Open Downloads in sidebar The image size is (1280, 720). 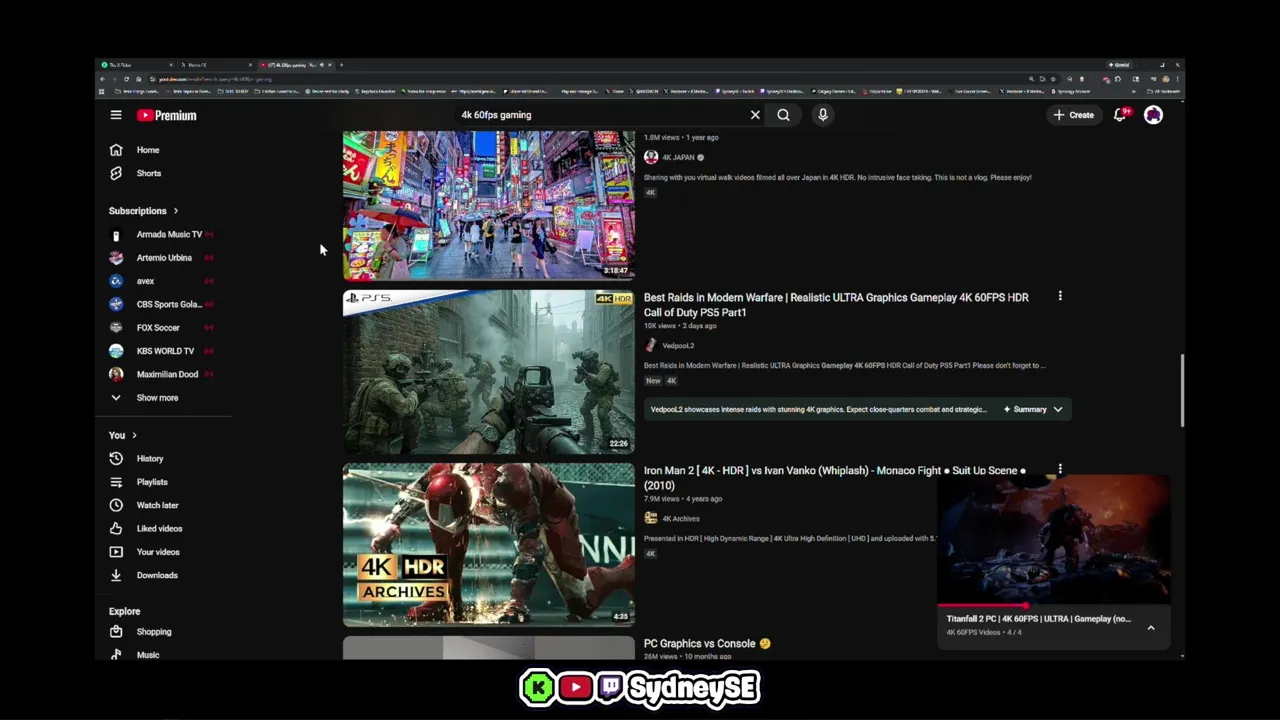[x=157, y=575]
